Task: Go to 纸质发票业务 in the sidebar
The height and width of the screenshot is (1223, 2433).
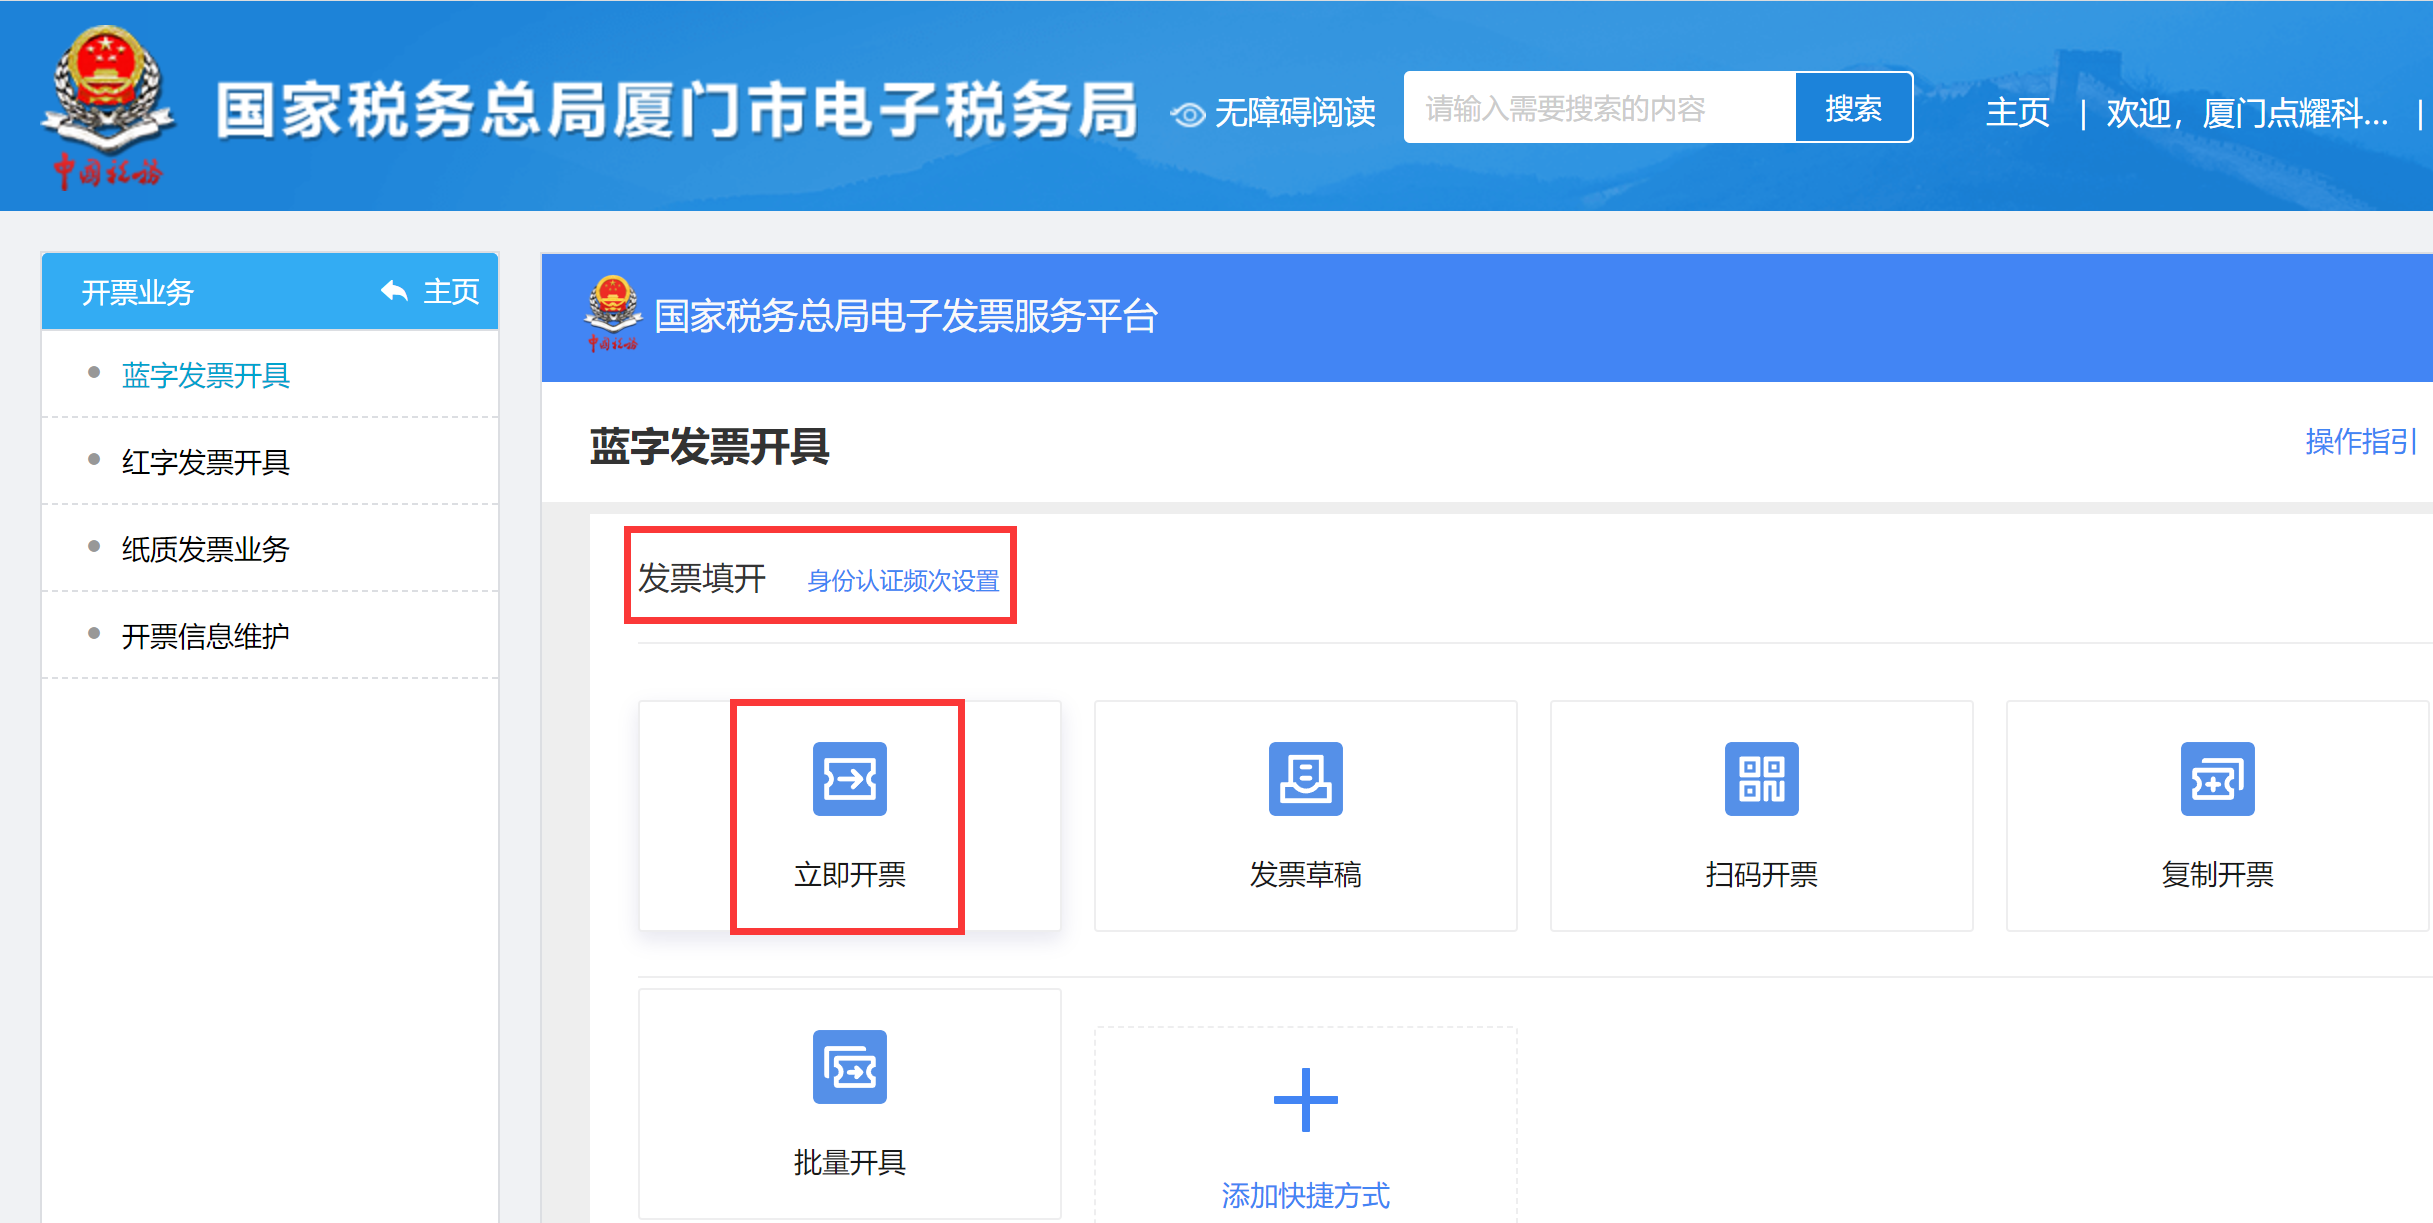Action: [205, 549]
